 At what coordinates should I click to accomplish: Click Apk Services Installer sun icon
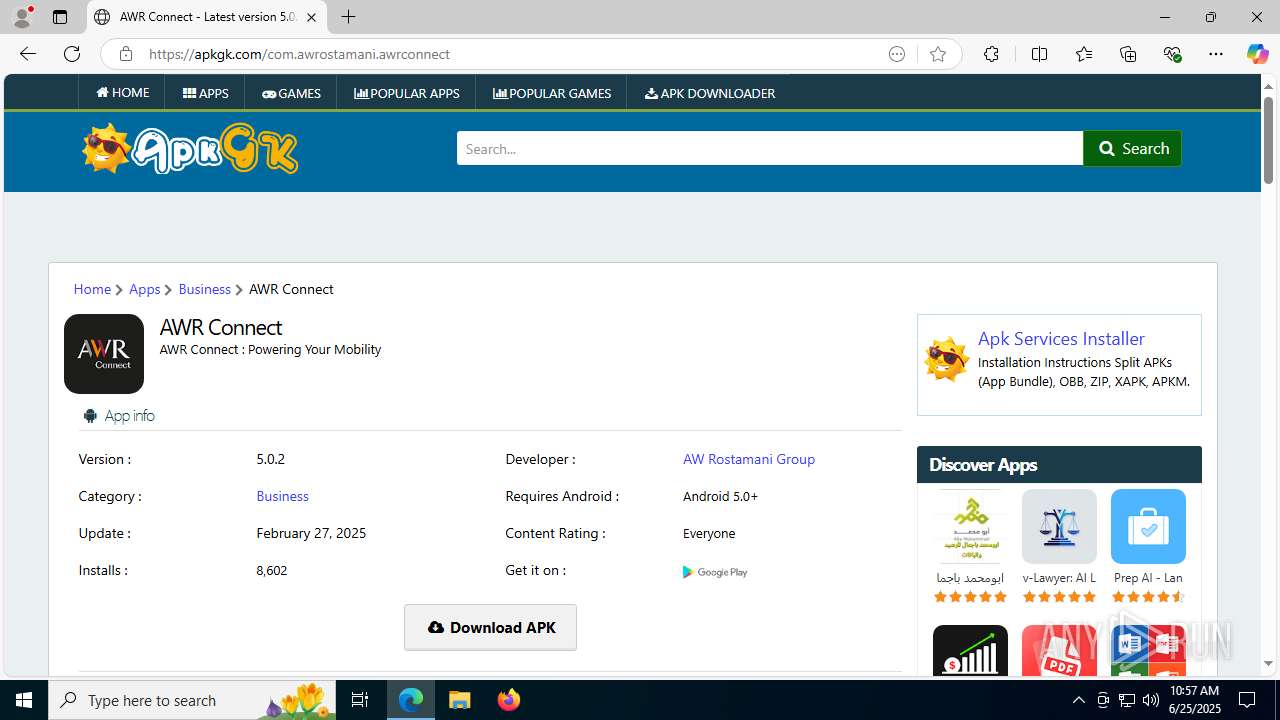pos(946,360)
